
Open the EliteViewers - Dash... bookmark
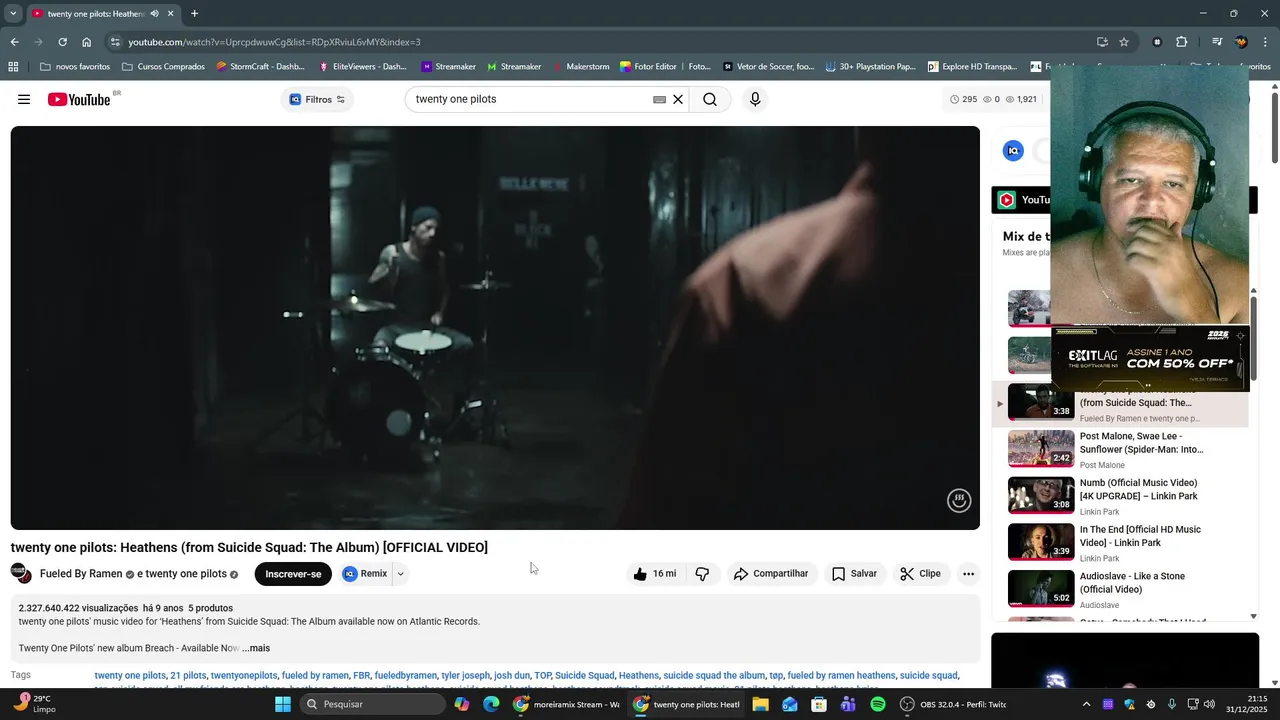pyautogui.click(x=362, y=67)
